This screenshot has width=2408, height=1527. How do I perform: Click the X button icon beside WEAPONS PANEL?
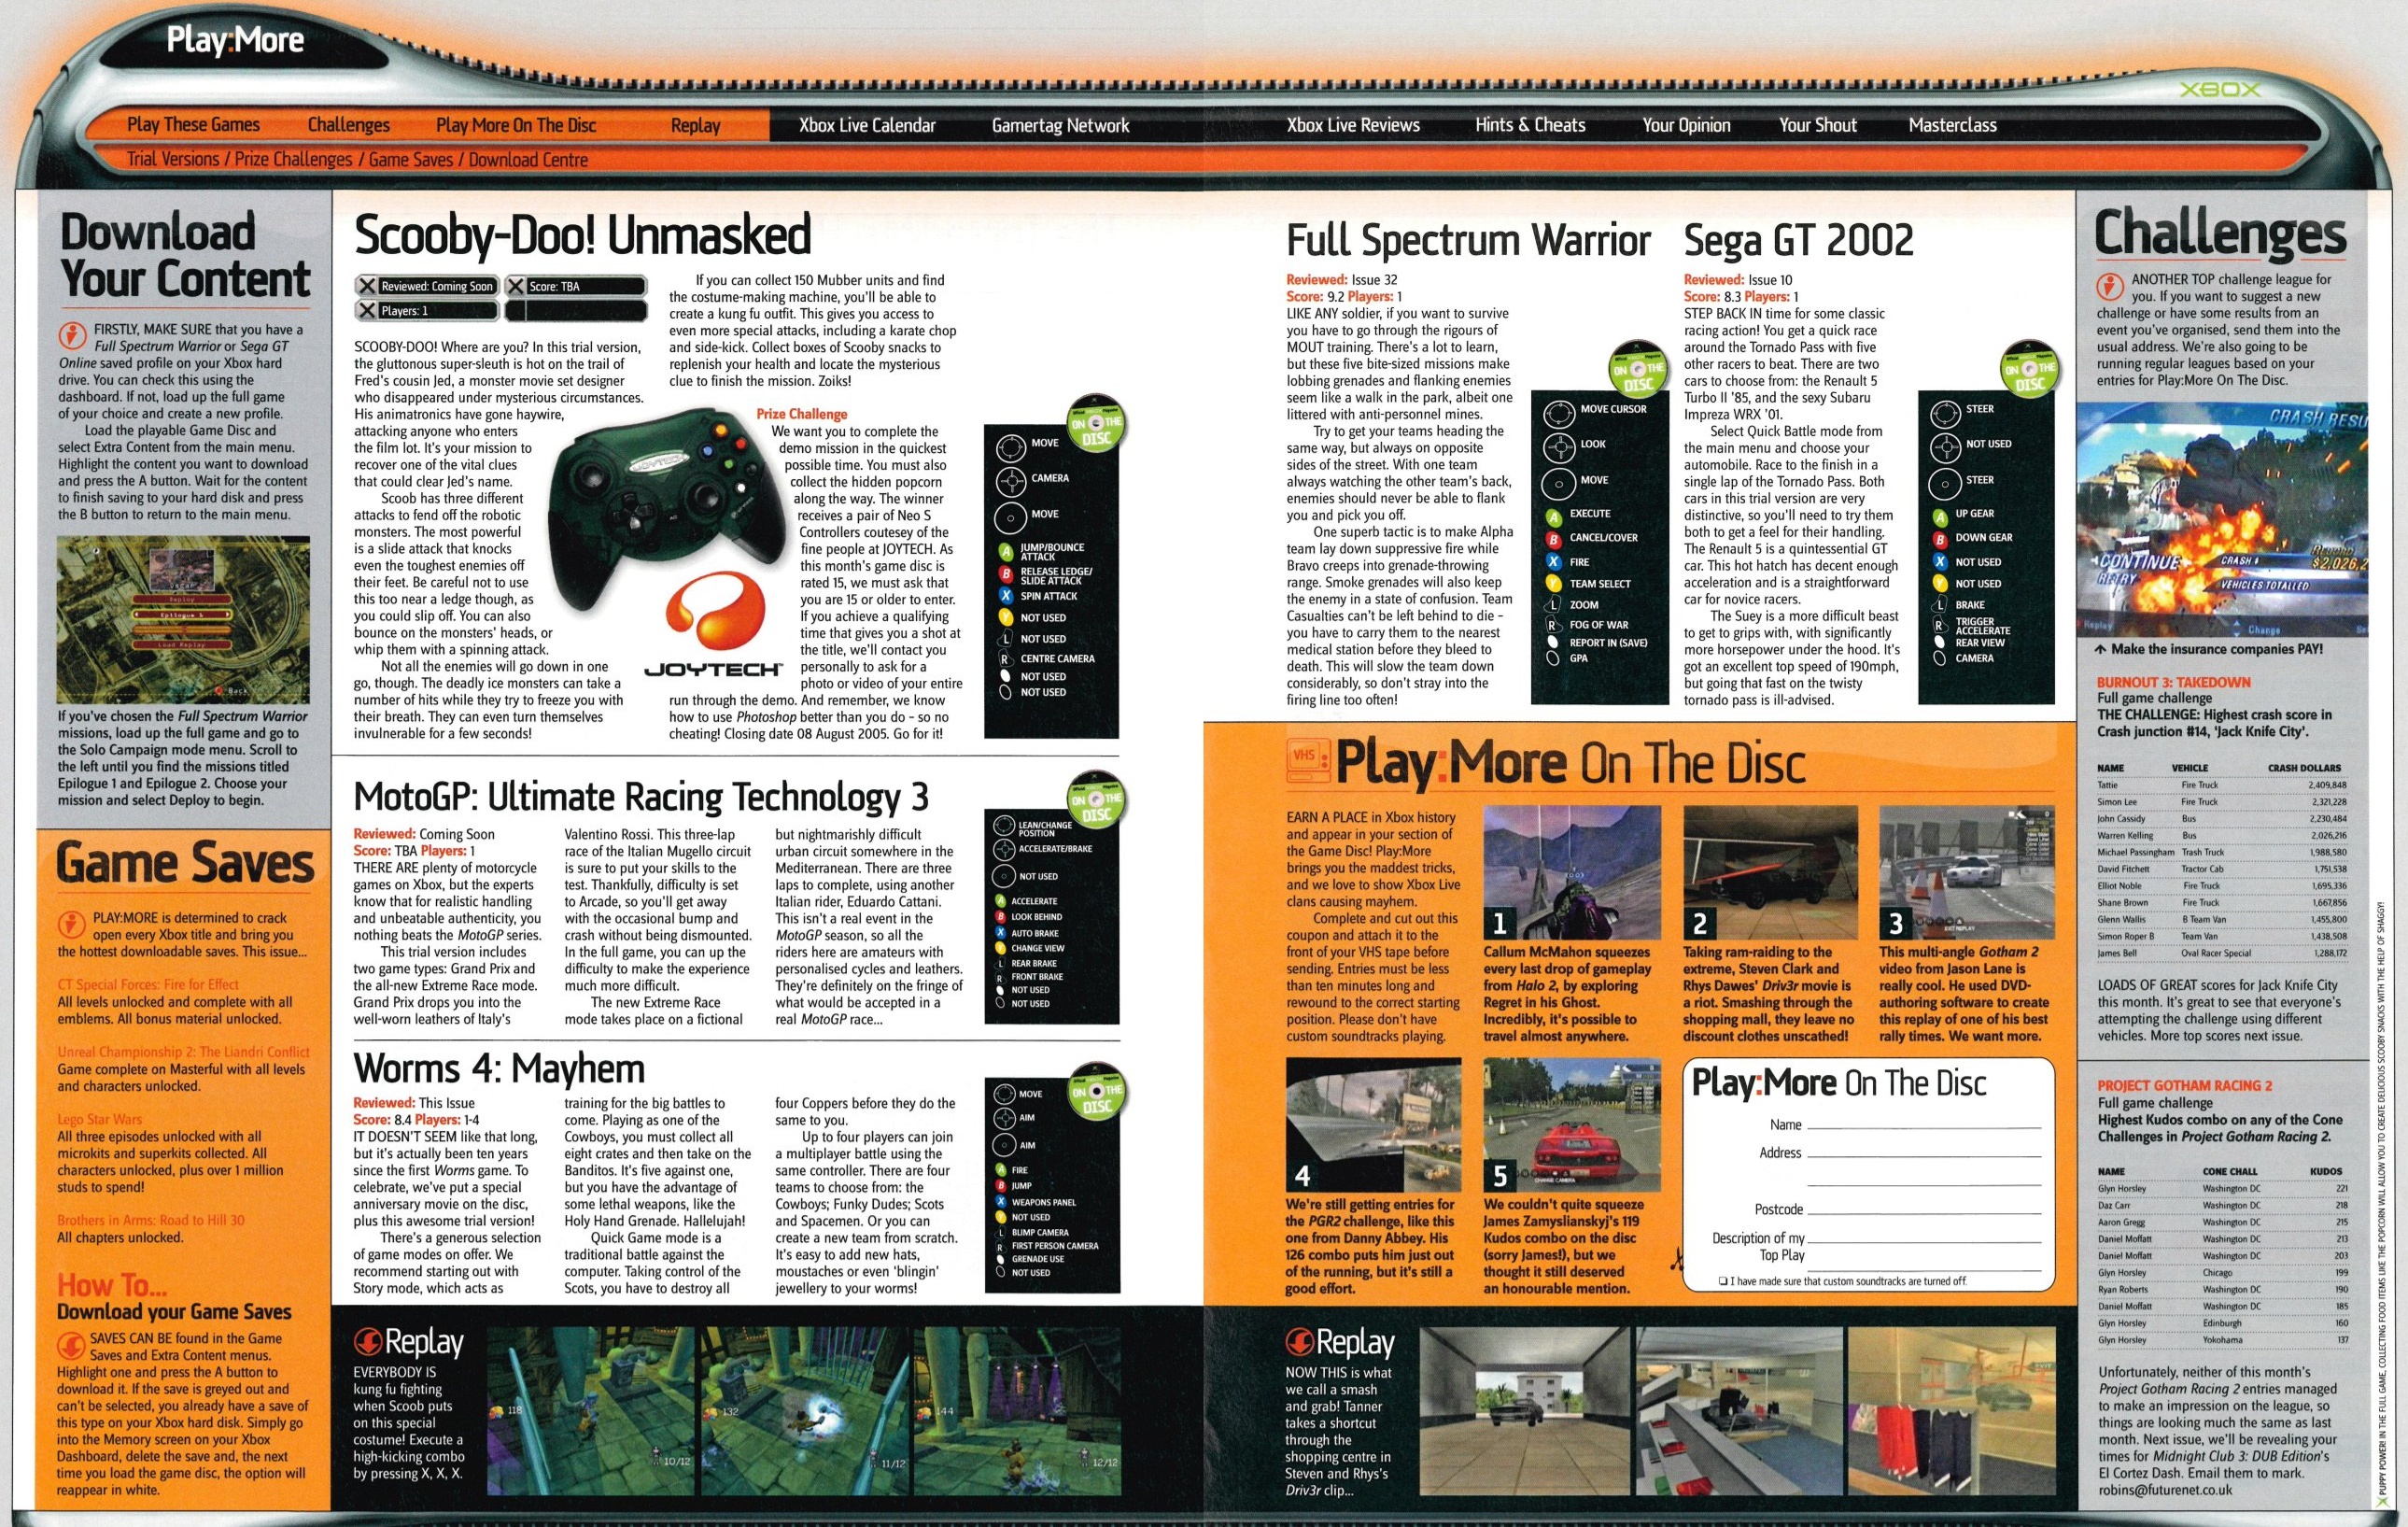coord(1000,1202)
